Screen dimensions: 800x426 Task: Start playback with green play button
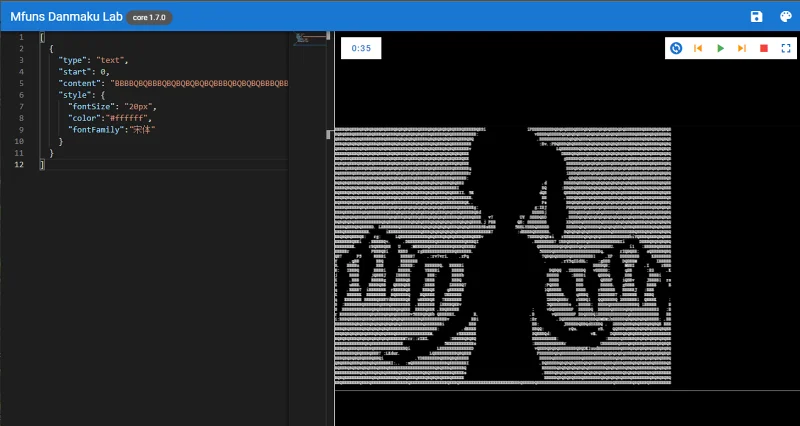click(x=720, y=48)
